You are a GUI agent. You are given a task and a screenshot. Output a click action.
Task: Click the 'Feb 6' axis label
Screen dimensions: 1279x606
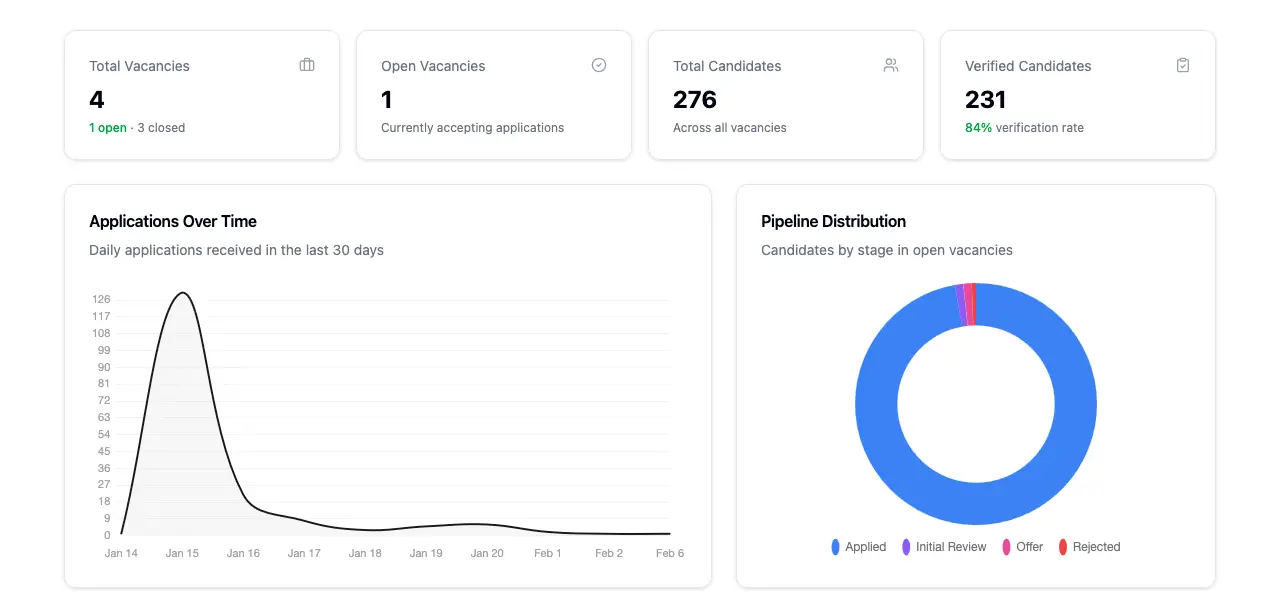(668, 552)
